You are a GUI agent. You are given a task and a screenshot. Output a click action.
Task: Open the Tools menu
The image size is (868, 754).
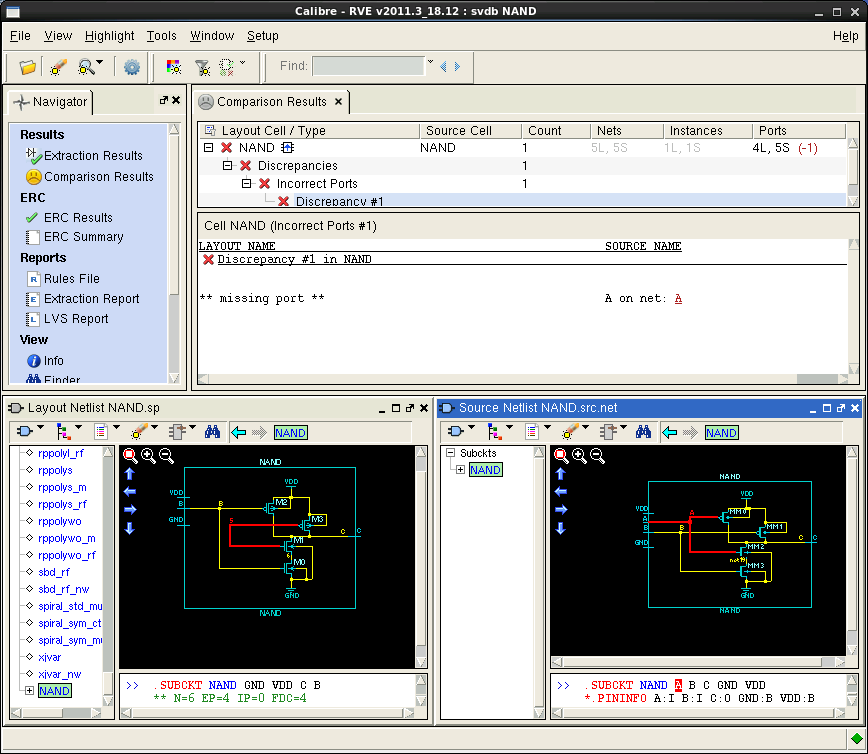161,36
